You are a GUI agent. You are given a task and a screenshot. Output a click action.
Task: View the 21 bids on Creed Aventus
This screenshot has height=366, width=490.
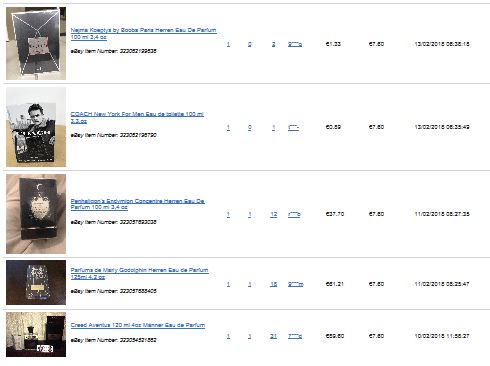(273, 336)
